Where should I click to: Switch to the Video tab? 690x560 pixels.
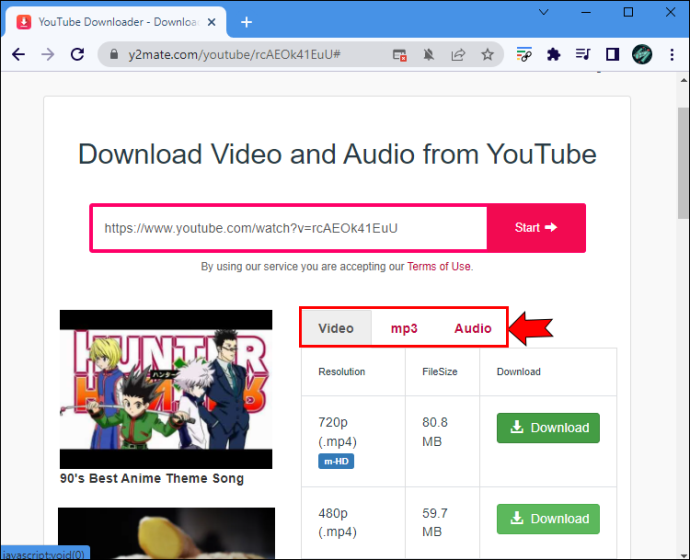pos(336,328)
